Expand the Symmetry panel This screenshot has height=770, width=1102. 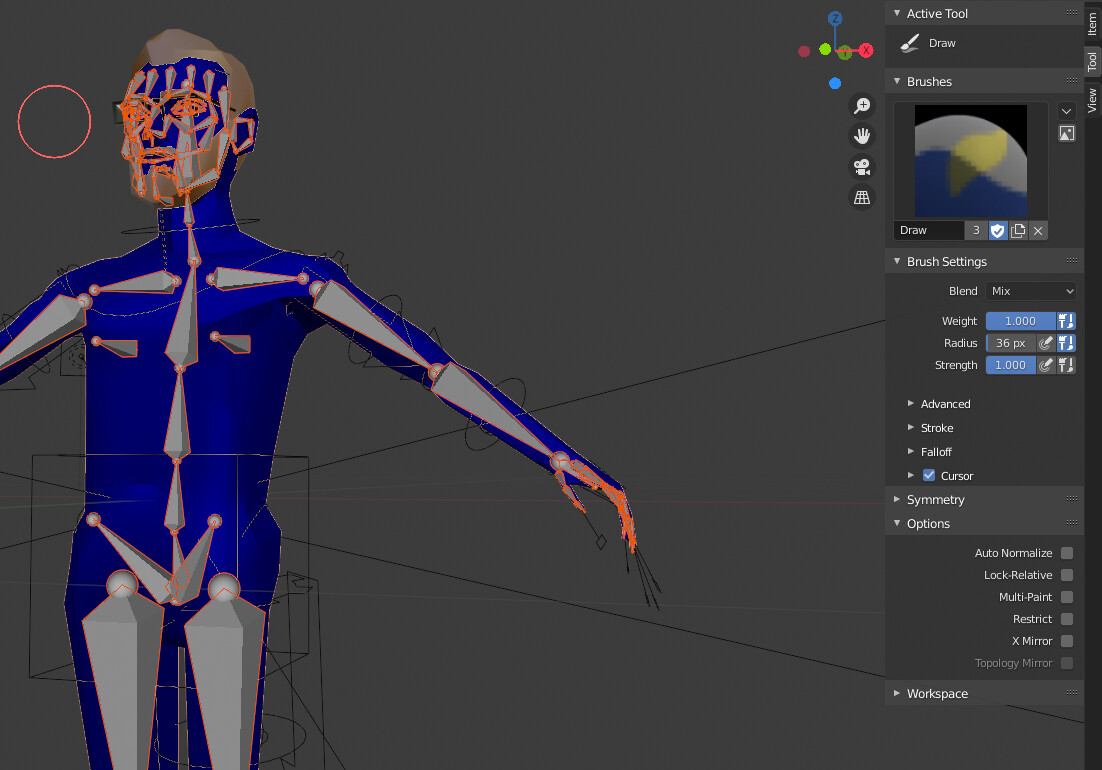pyautogui.click(x=897, y=500)
